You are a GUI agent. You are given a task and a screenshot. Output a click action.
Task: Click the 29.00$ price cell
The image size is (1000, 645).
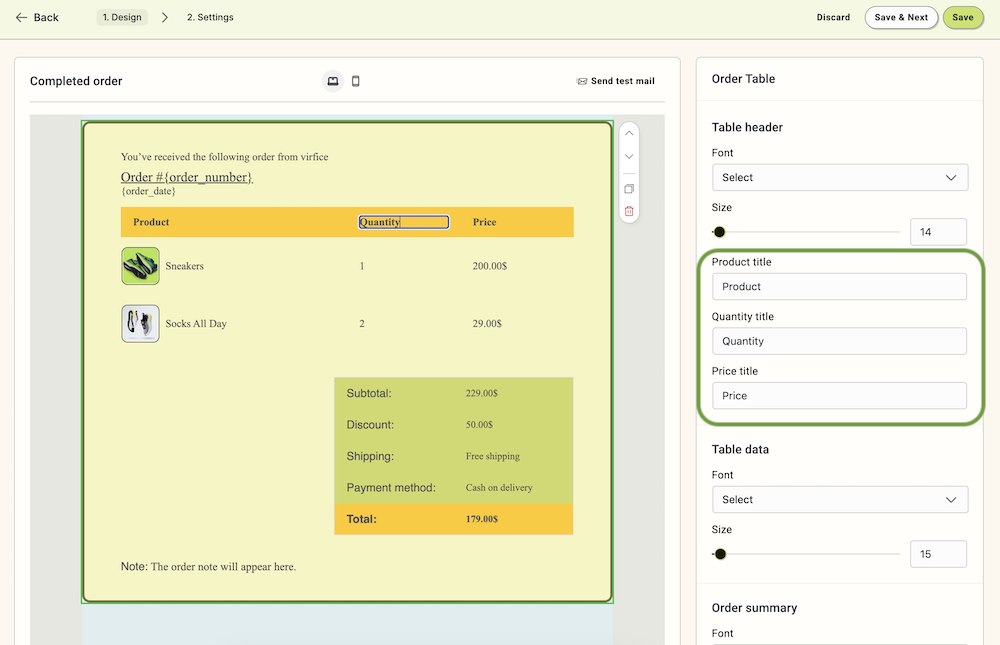click(487, 323)
